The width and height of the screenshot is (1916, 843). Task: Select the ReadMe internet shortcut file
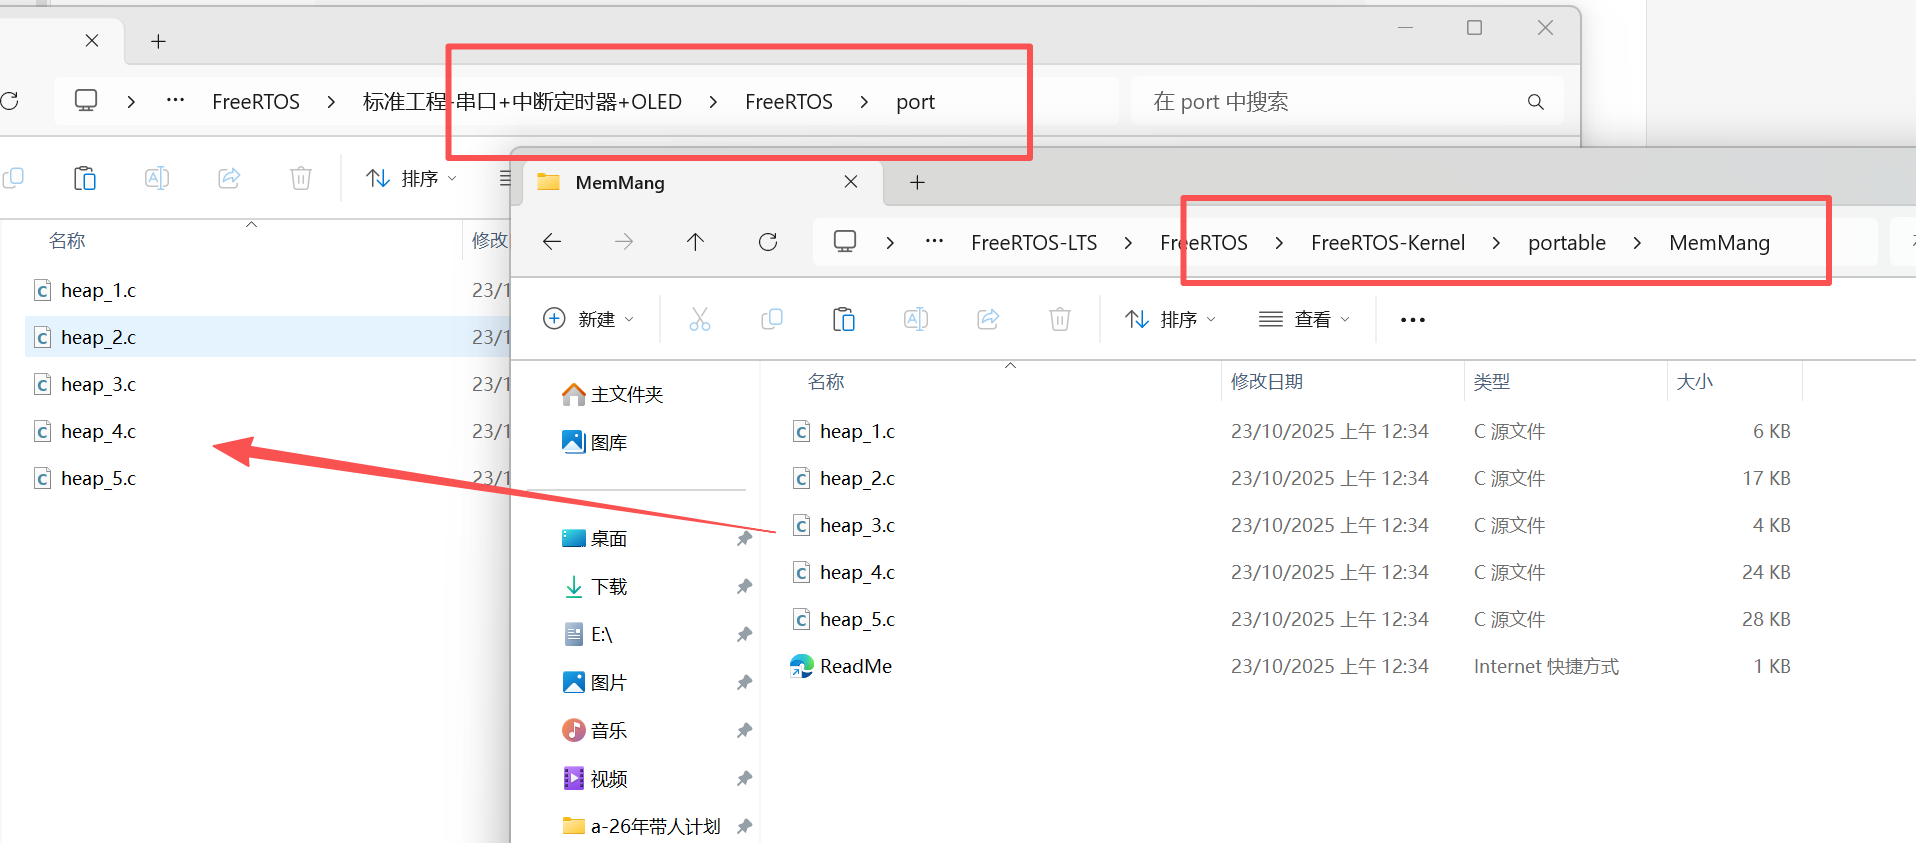855,667
